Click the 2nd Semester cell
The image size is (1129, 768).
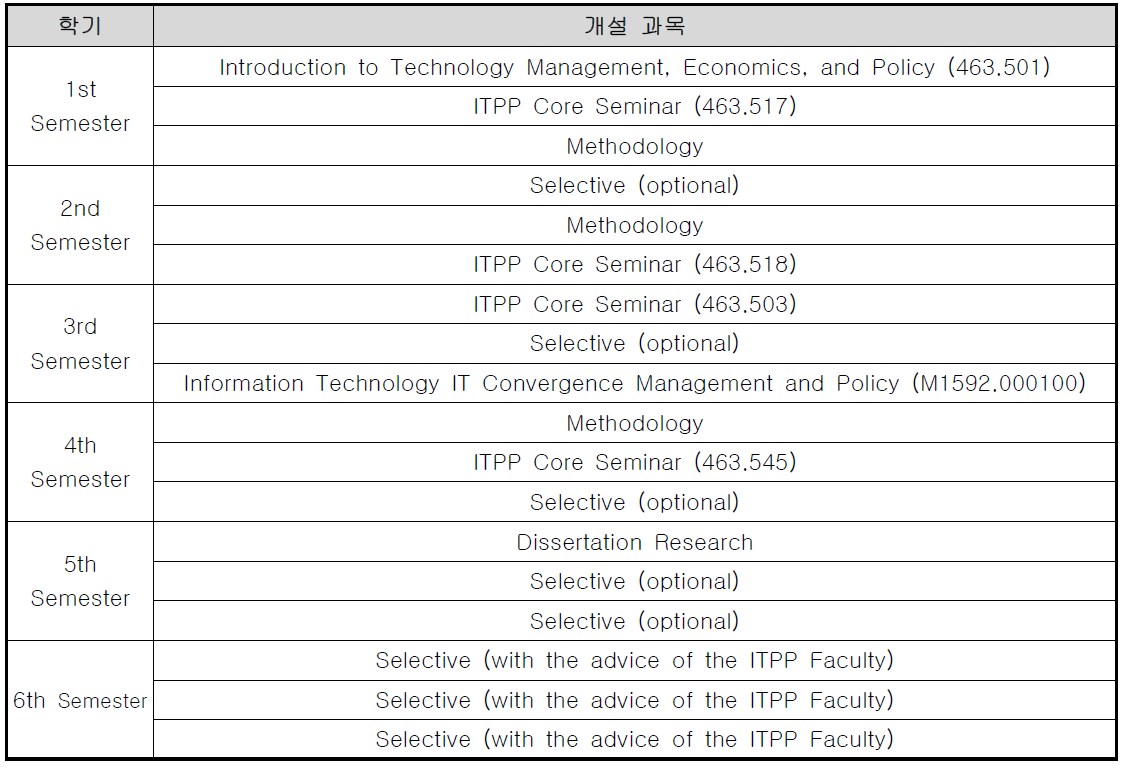(80, 225)
